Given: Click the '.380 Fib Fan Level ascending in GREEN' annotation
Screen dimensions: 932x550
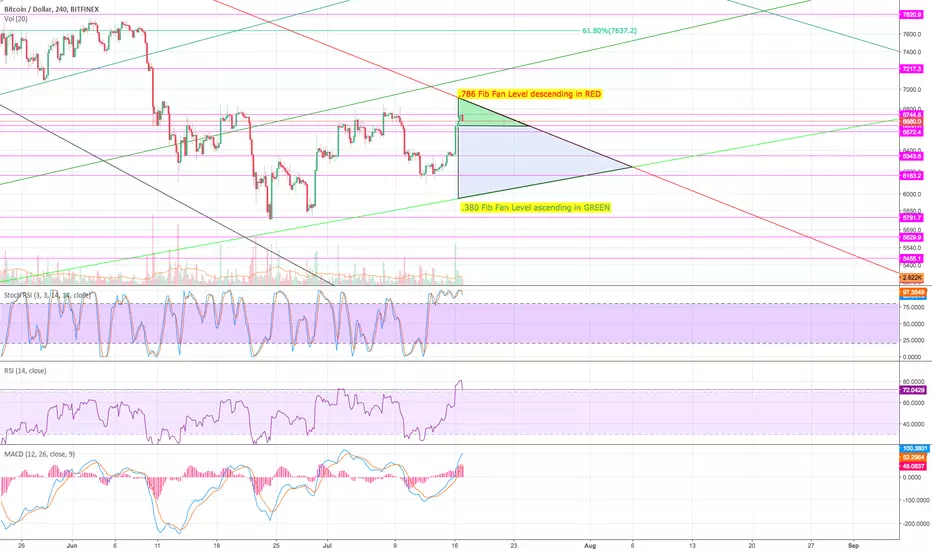Looking at the screenshot, I should [536, 208].
